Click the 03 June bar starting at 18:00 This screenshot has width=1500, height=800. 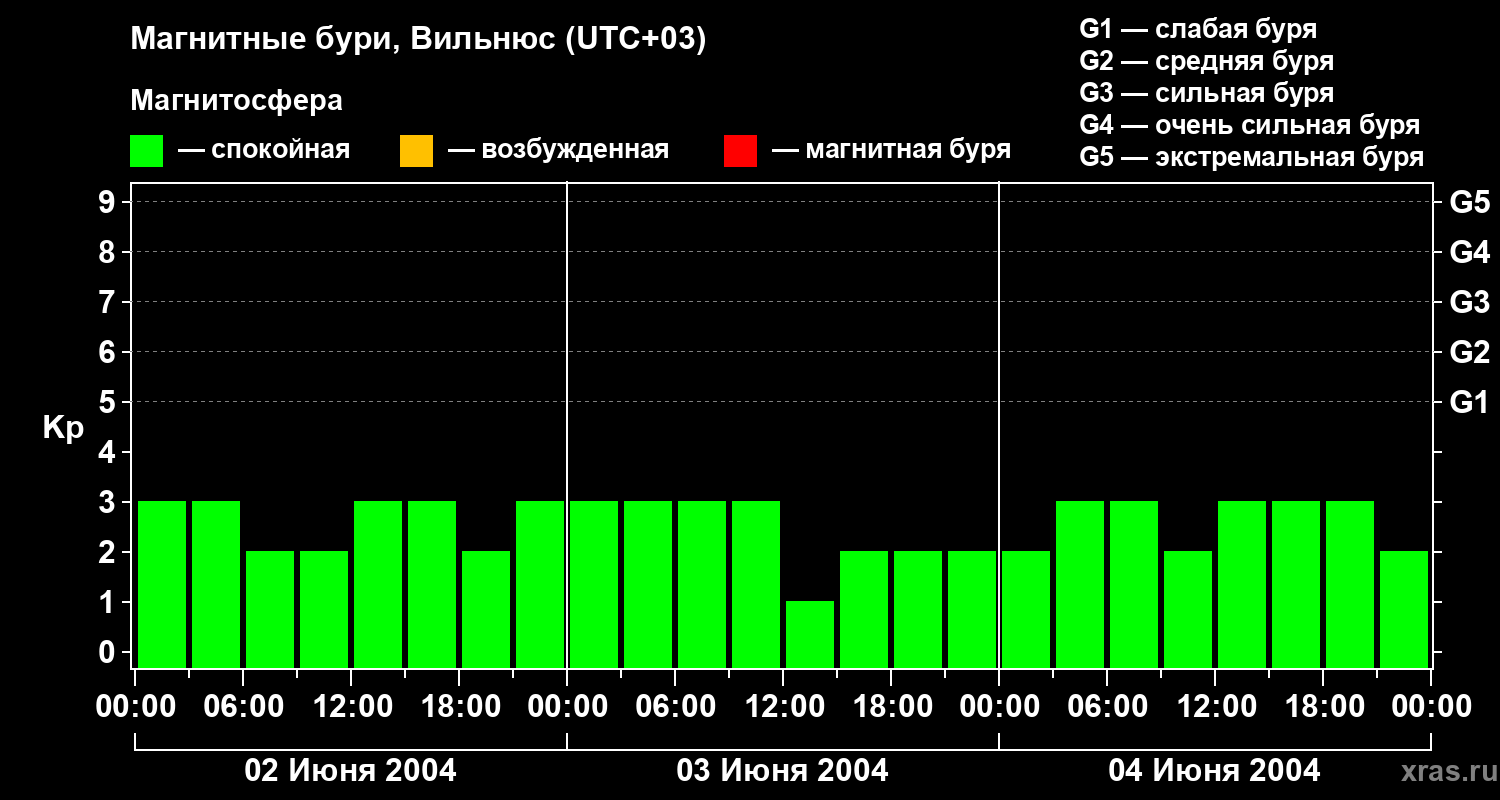(918, 609)
